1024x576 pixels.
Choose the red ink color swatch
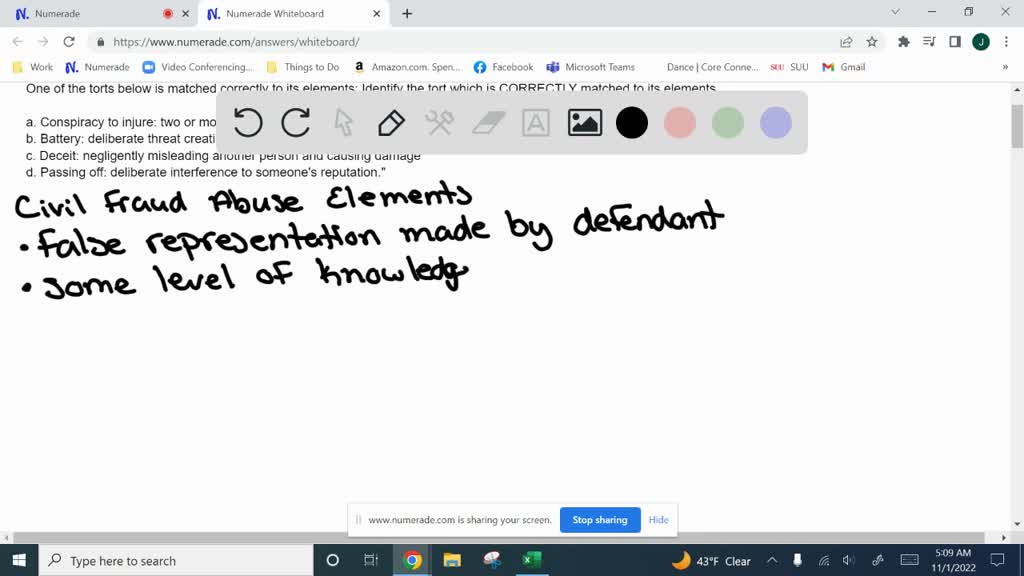click(680, 122)
